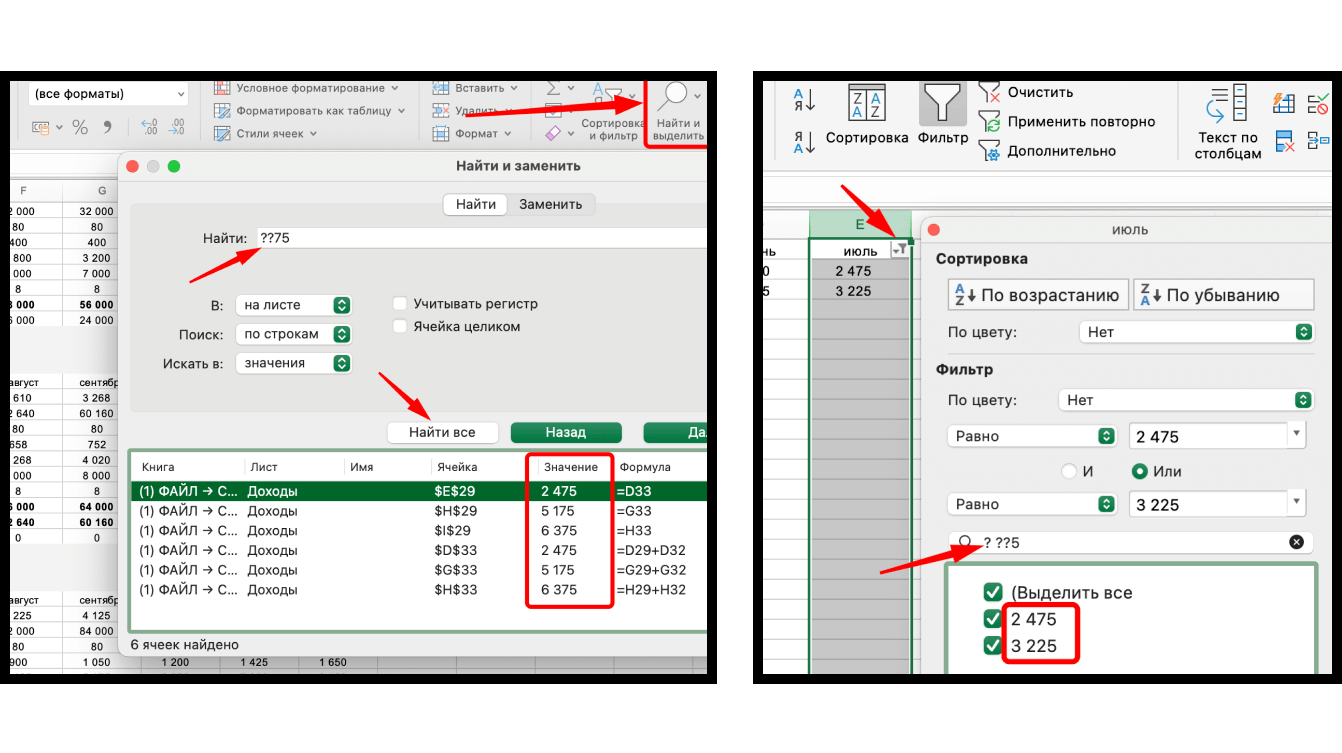Click the Найти search input field
Viewport: 1342px width, 753px height.
(482, 238)
